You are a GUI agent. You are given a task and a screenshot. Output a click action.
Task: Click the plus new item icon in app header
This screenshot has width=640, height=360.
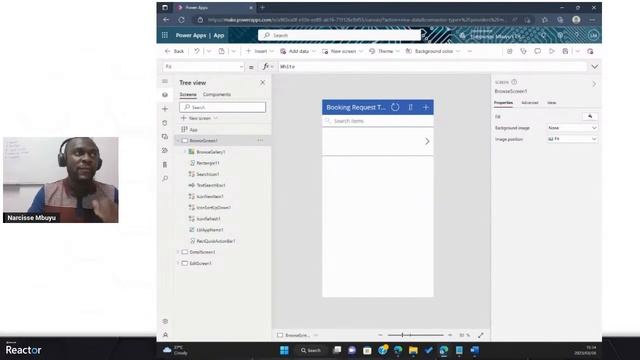pyautogui.click(x=426, y=107)
